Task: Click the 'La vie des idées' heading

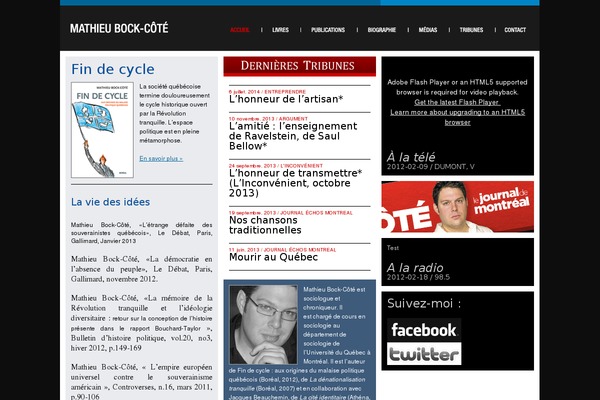Action: (x=111, y=202)
